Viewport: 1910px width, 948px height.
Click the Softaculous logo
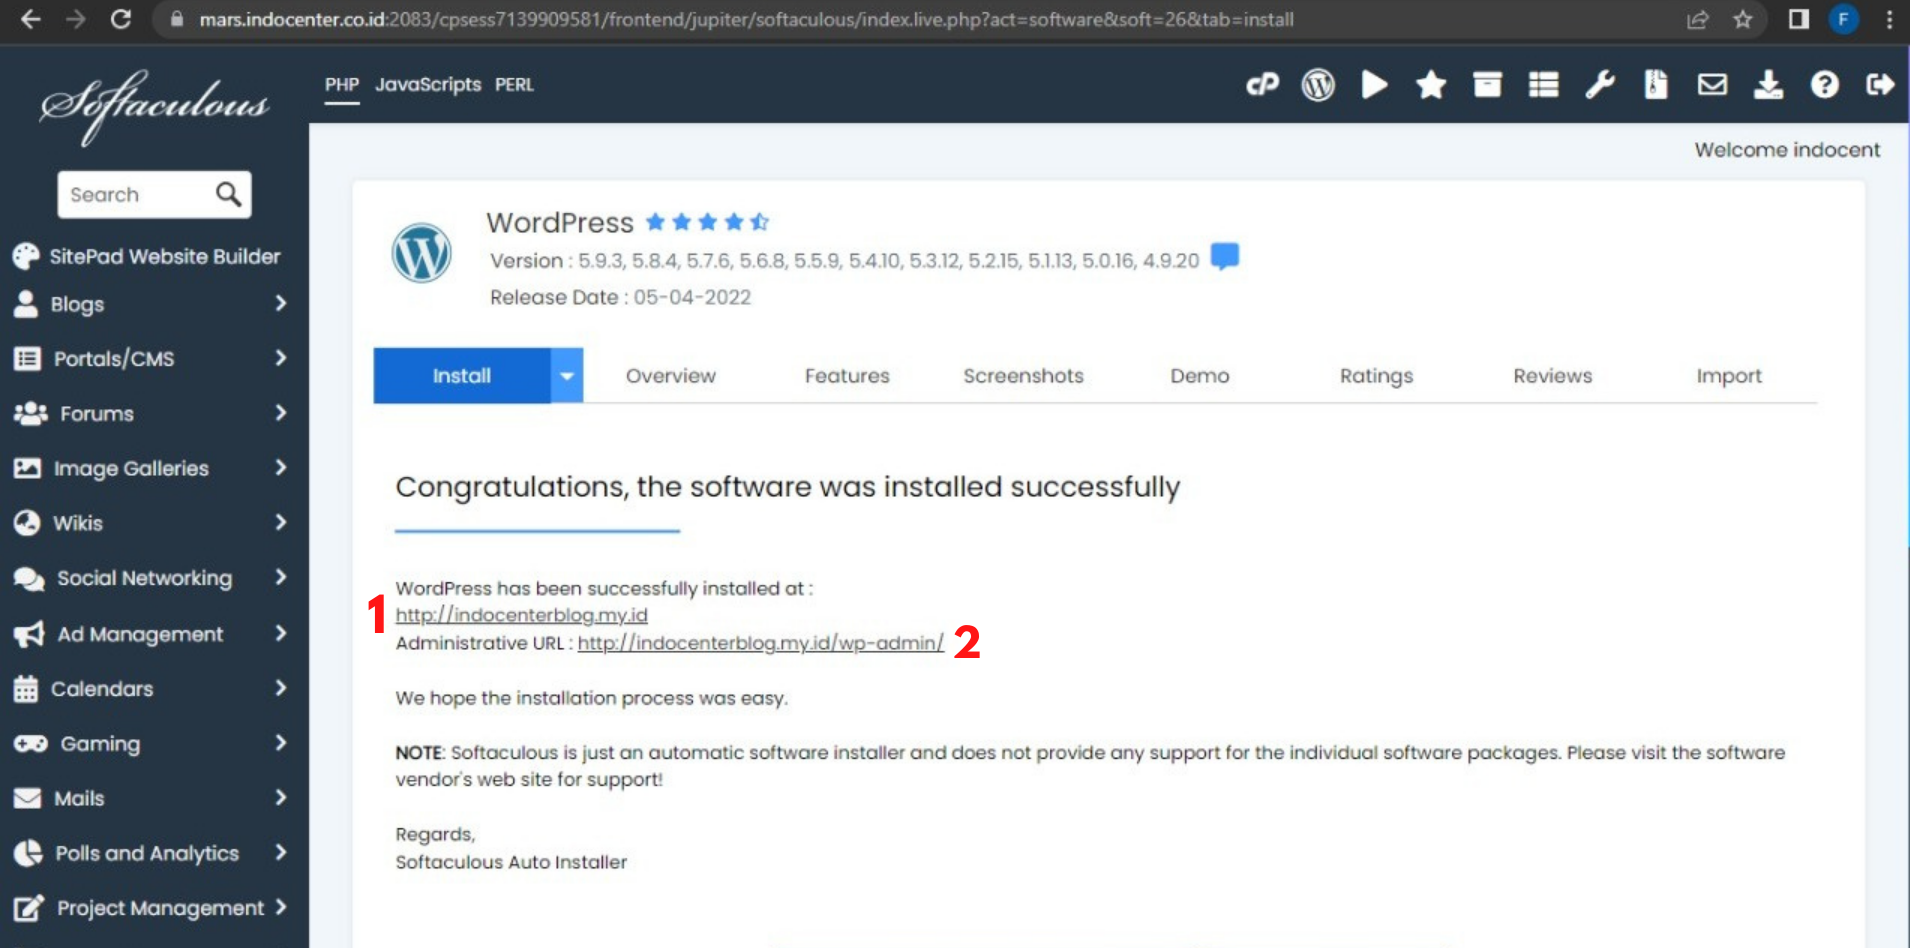click(154, 106)
